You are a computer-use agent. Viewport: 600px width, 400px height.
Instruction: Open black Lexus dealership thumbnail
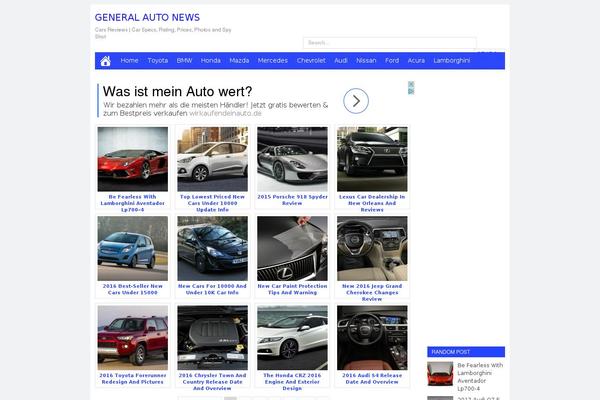pyautogui.click(x=372, y=159)
